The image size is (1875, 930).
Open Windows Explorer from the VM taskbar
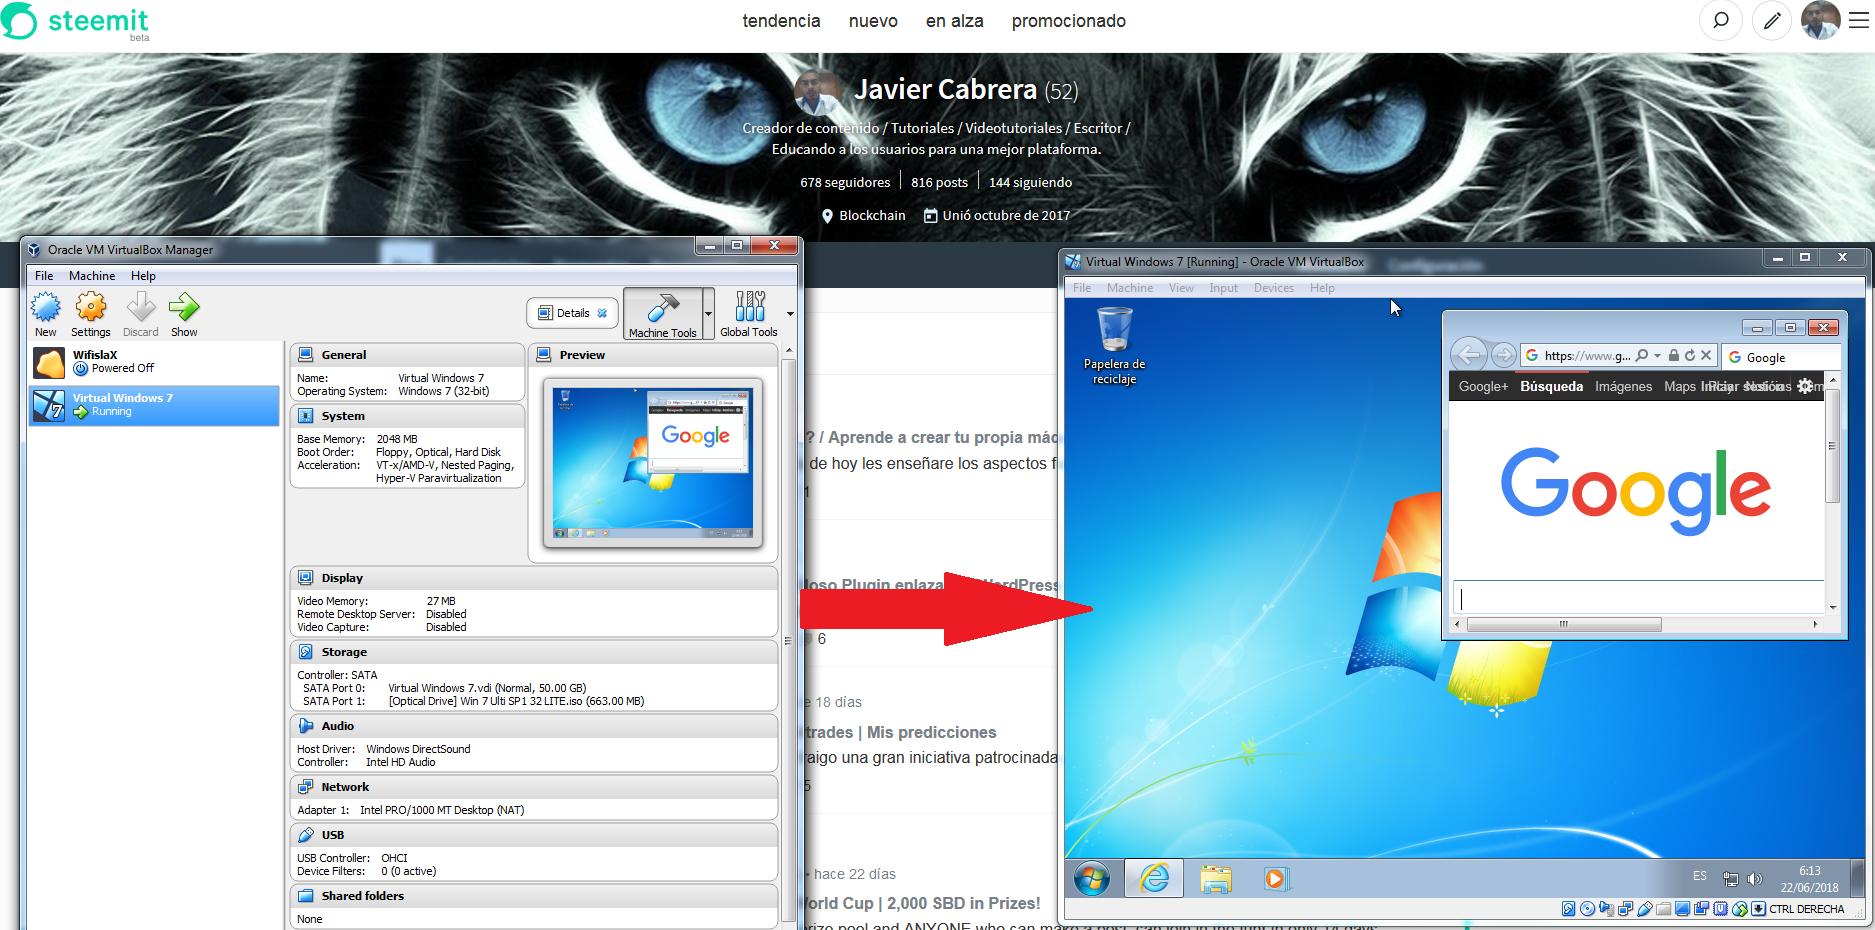1215,879
